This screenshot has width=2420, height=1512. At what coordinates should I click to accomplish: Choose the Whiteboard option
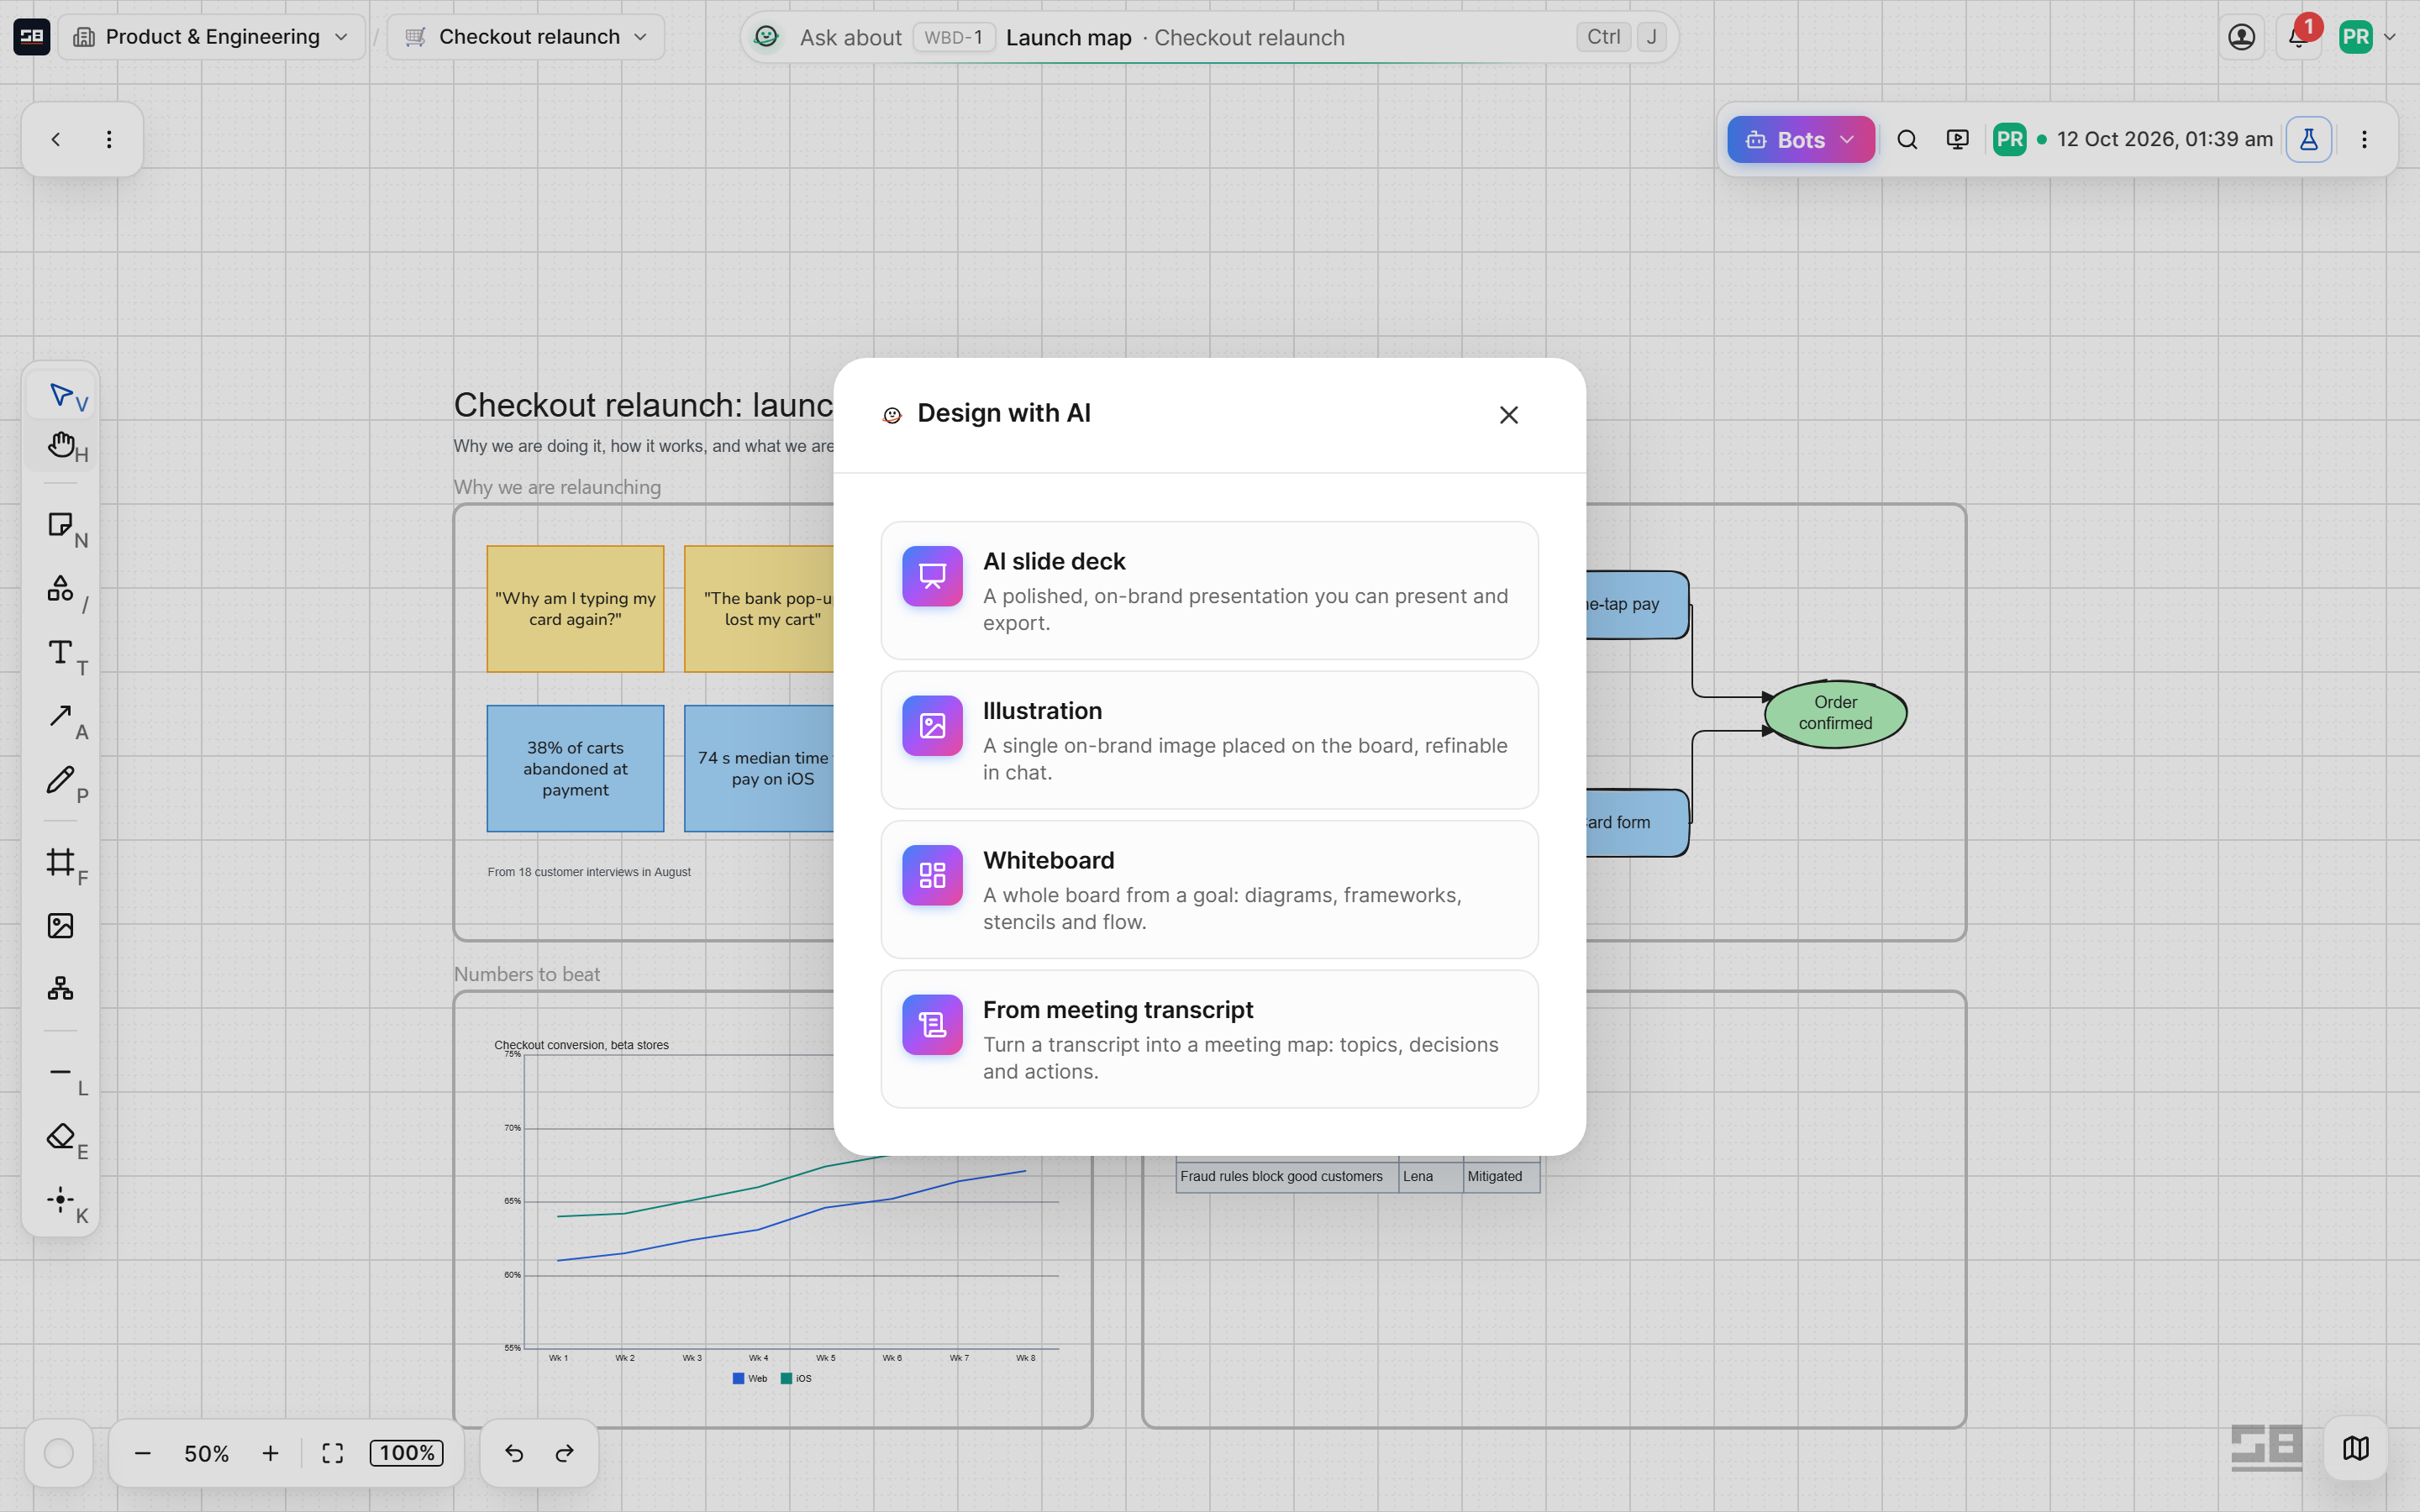[x=1209, y=890]
